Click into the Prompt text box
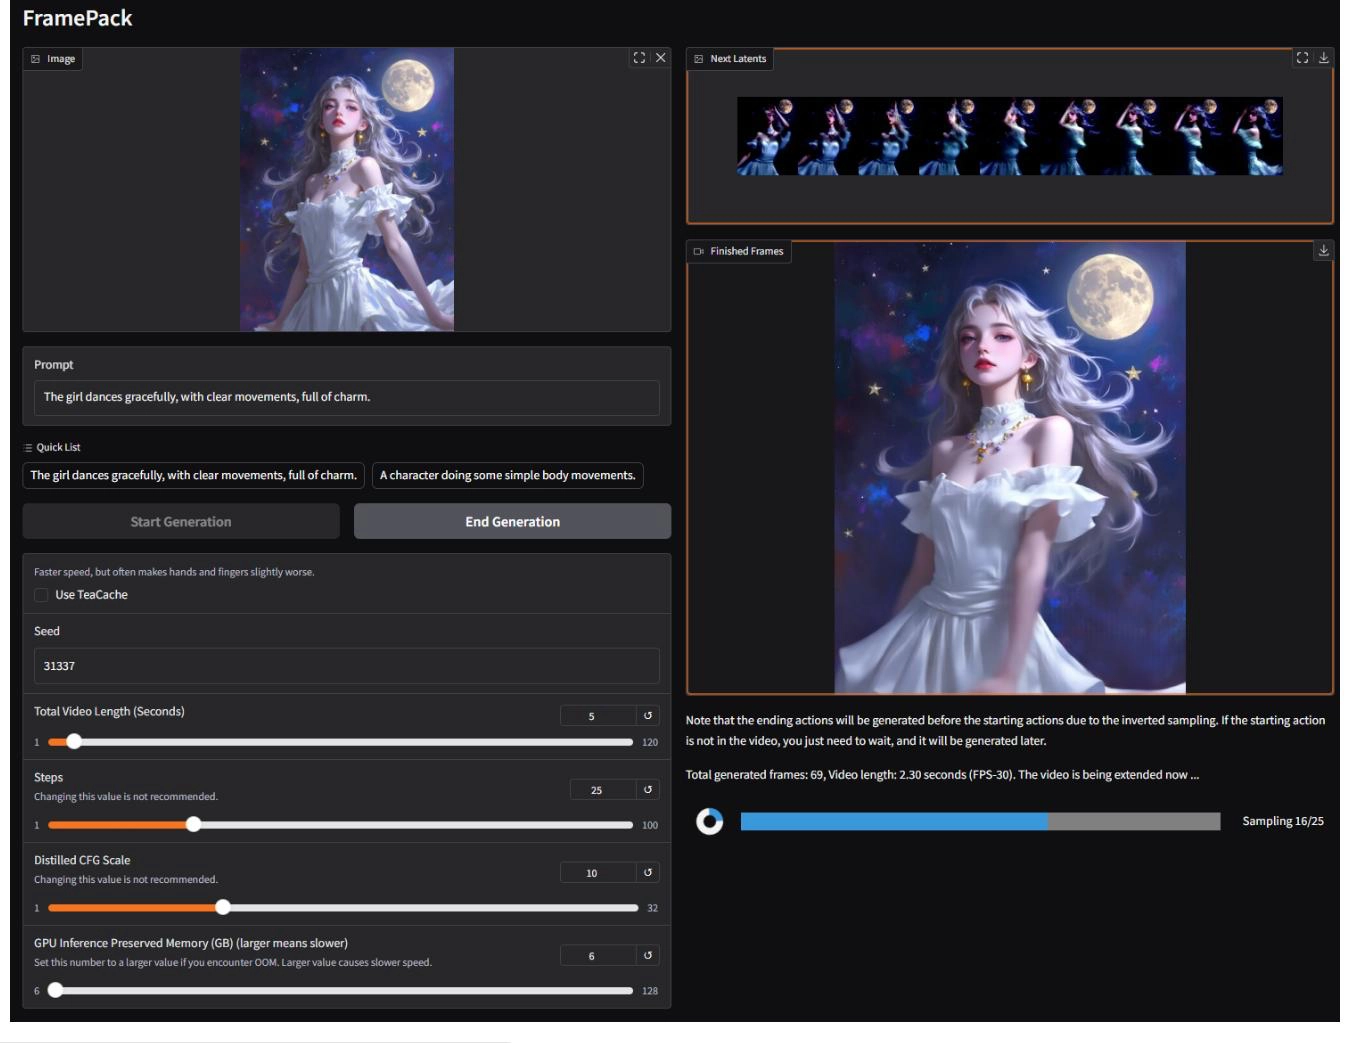This screenshot has width=1357, height=1043. click(x=346, y=397)
